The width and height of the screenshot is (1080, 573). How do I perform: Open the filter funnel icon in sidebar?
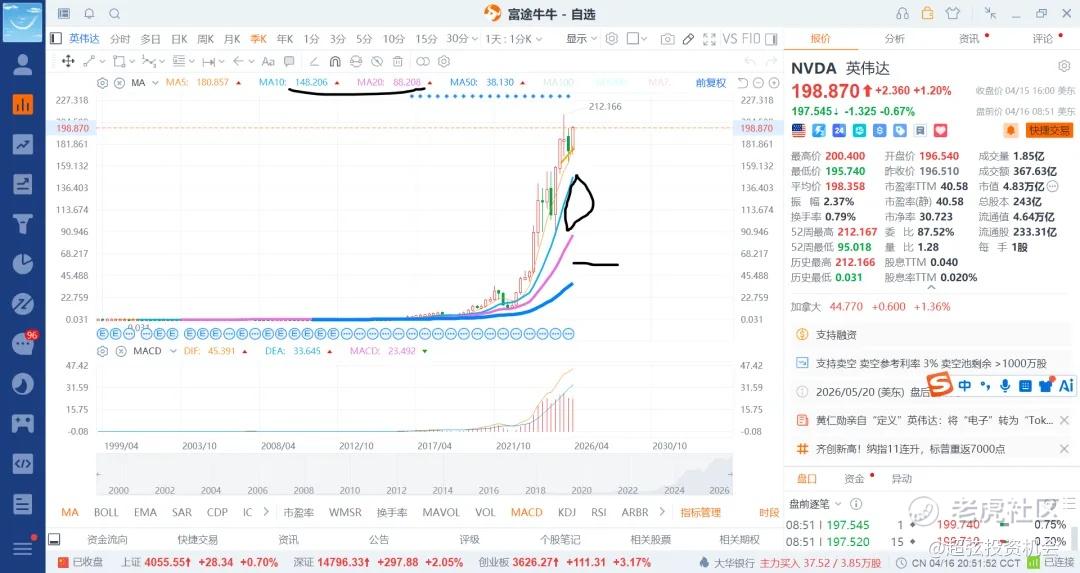coord(23,224)
